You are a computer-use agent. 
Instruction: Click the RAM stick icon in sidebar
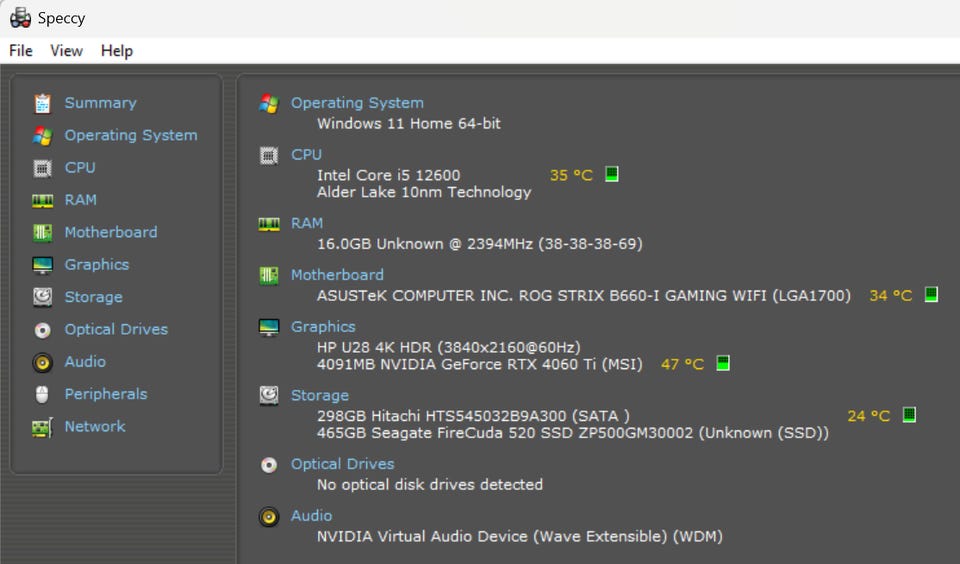(x=42, y=200)
